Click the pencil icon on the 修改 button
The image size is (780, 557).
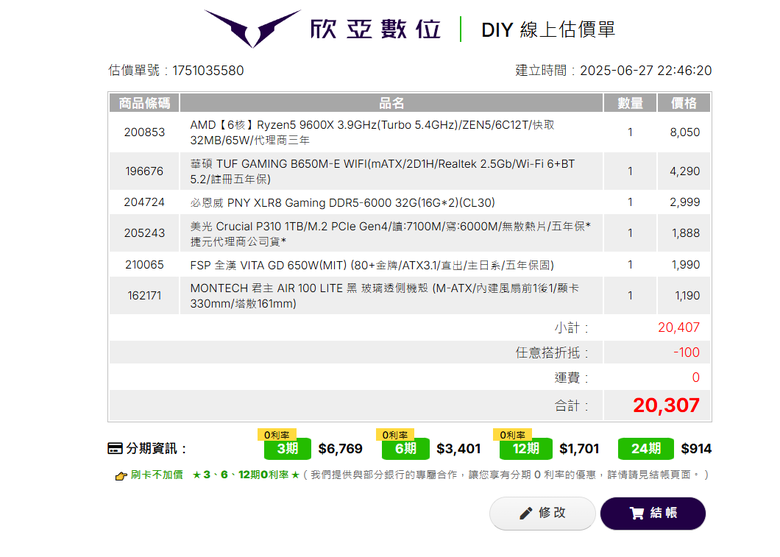[x=525, y=513]
